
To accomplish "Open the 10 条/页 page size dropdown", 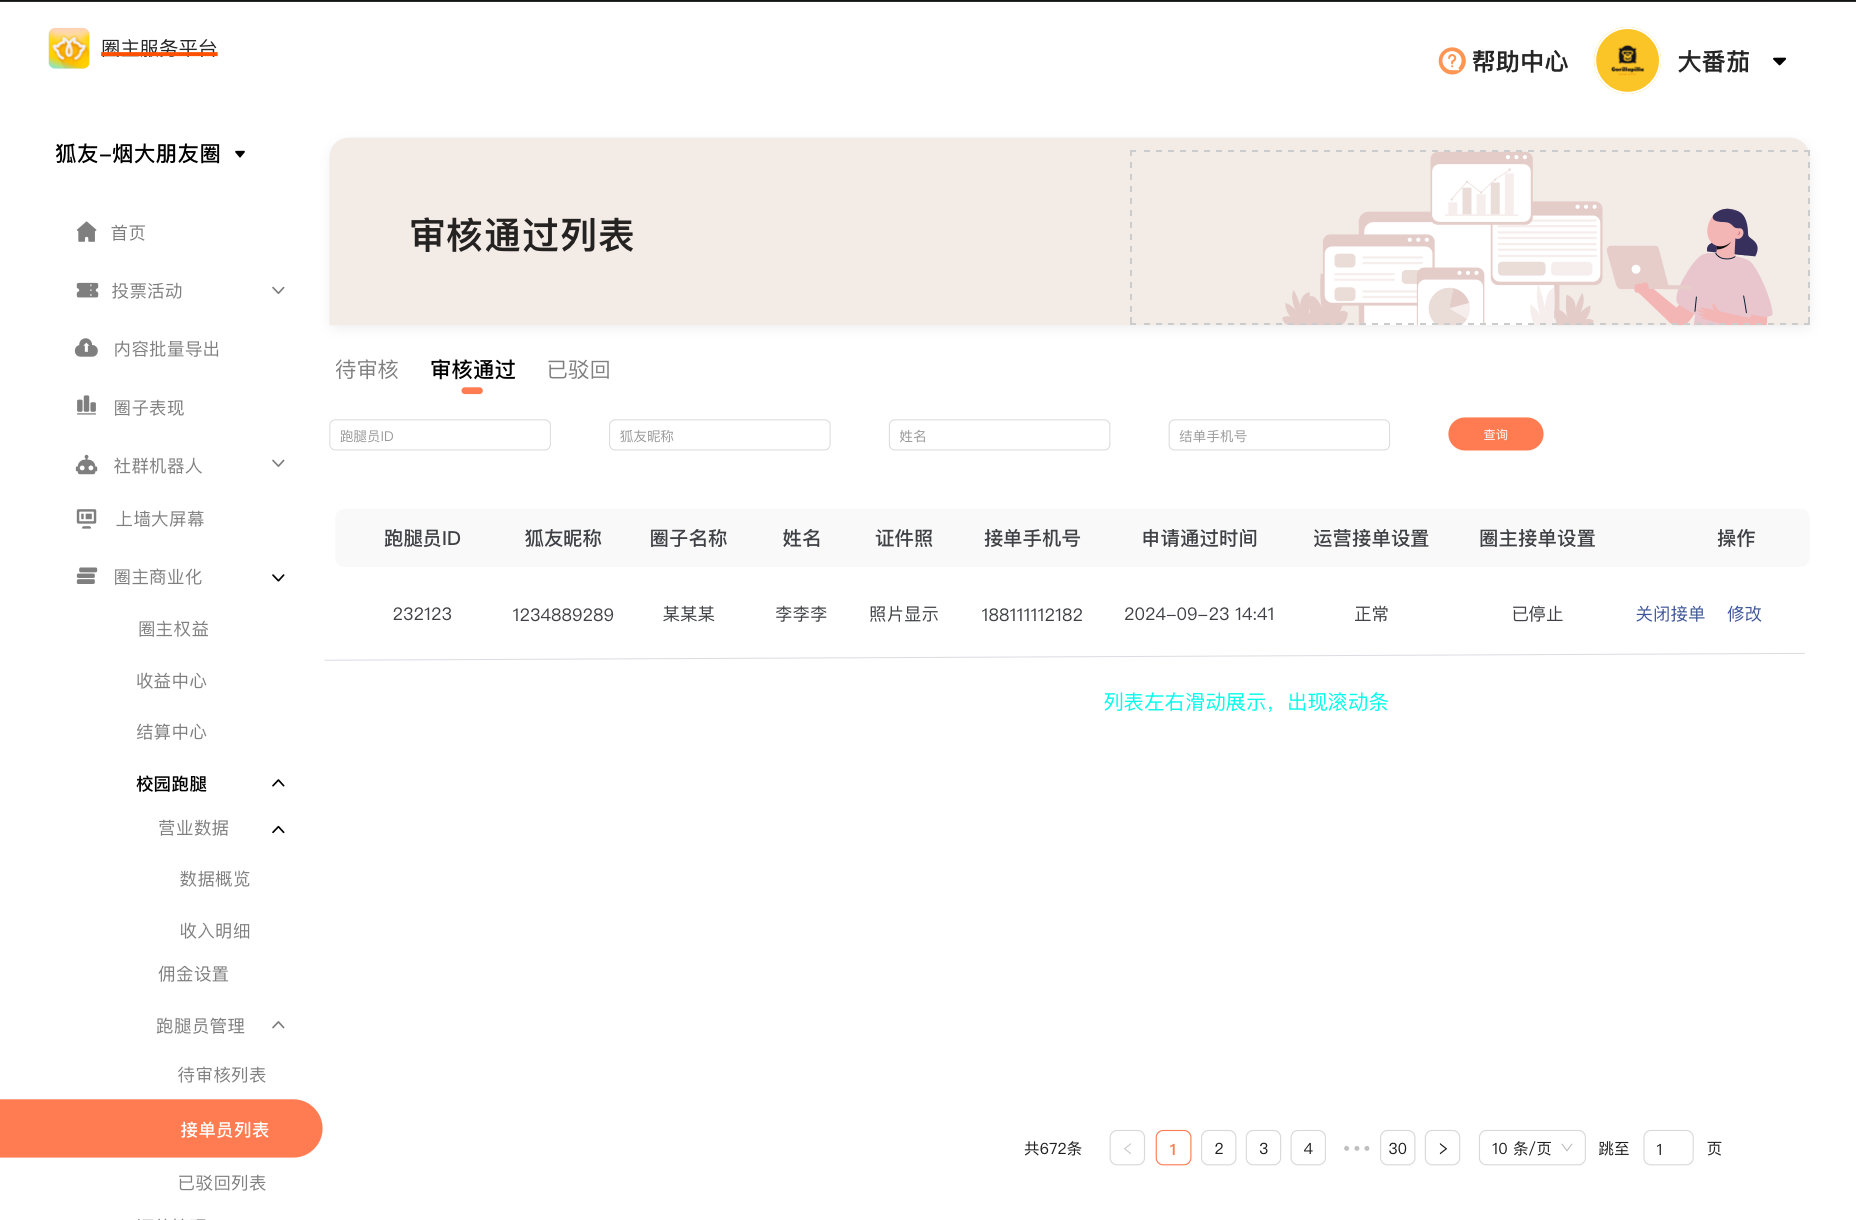I will [1531, 1148].
